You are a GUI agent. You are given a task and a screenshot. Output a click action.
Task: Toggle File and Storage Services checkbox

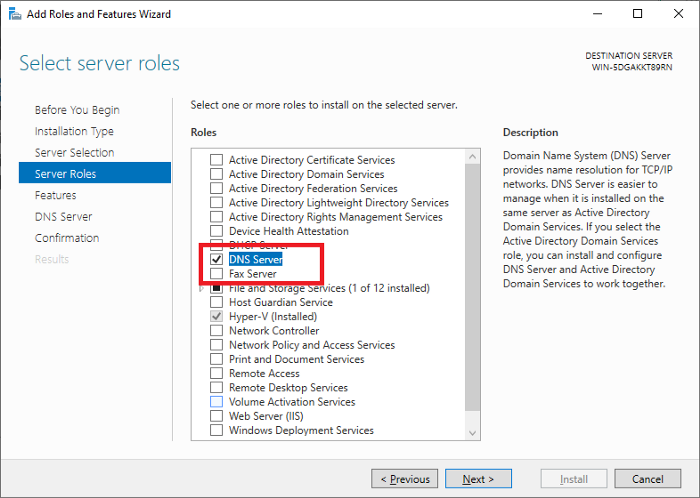(217, 288)
